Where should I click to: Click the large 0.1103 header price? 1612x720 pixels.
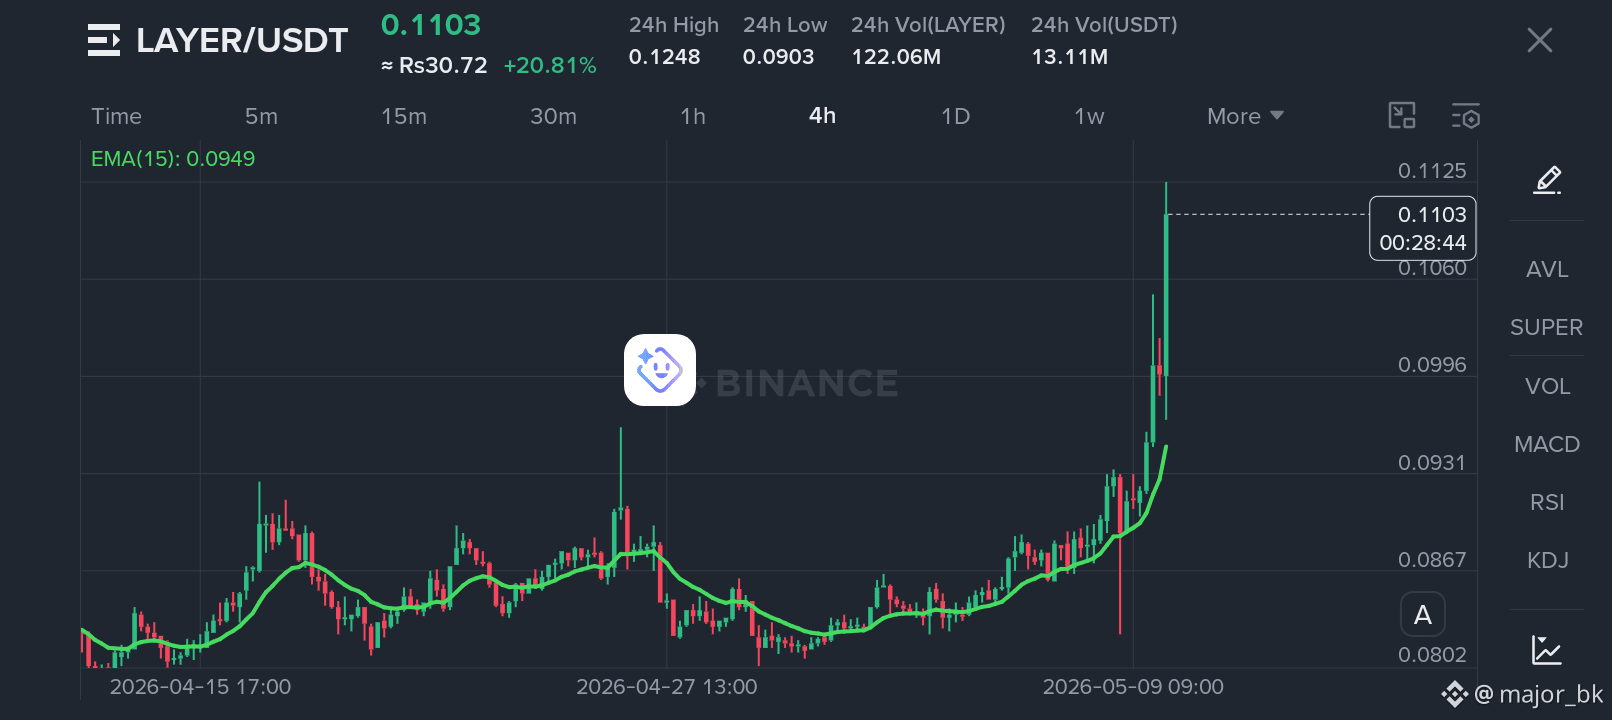[431, 25]
